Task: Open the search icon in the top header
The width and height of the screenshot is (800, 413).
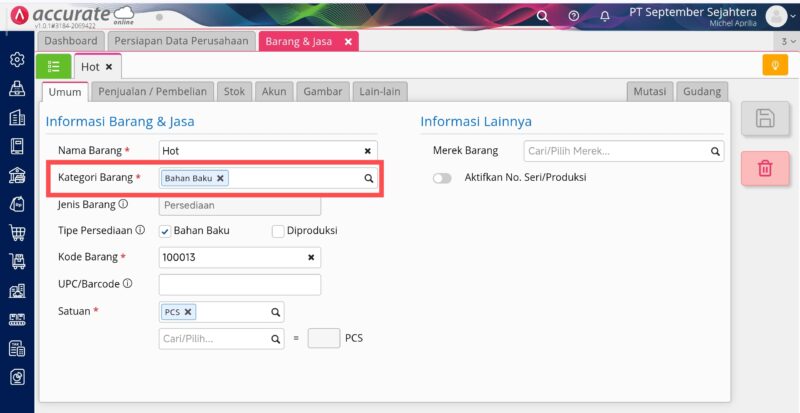Action: (x=543, y=16)
